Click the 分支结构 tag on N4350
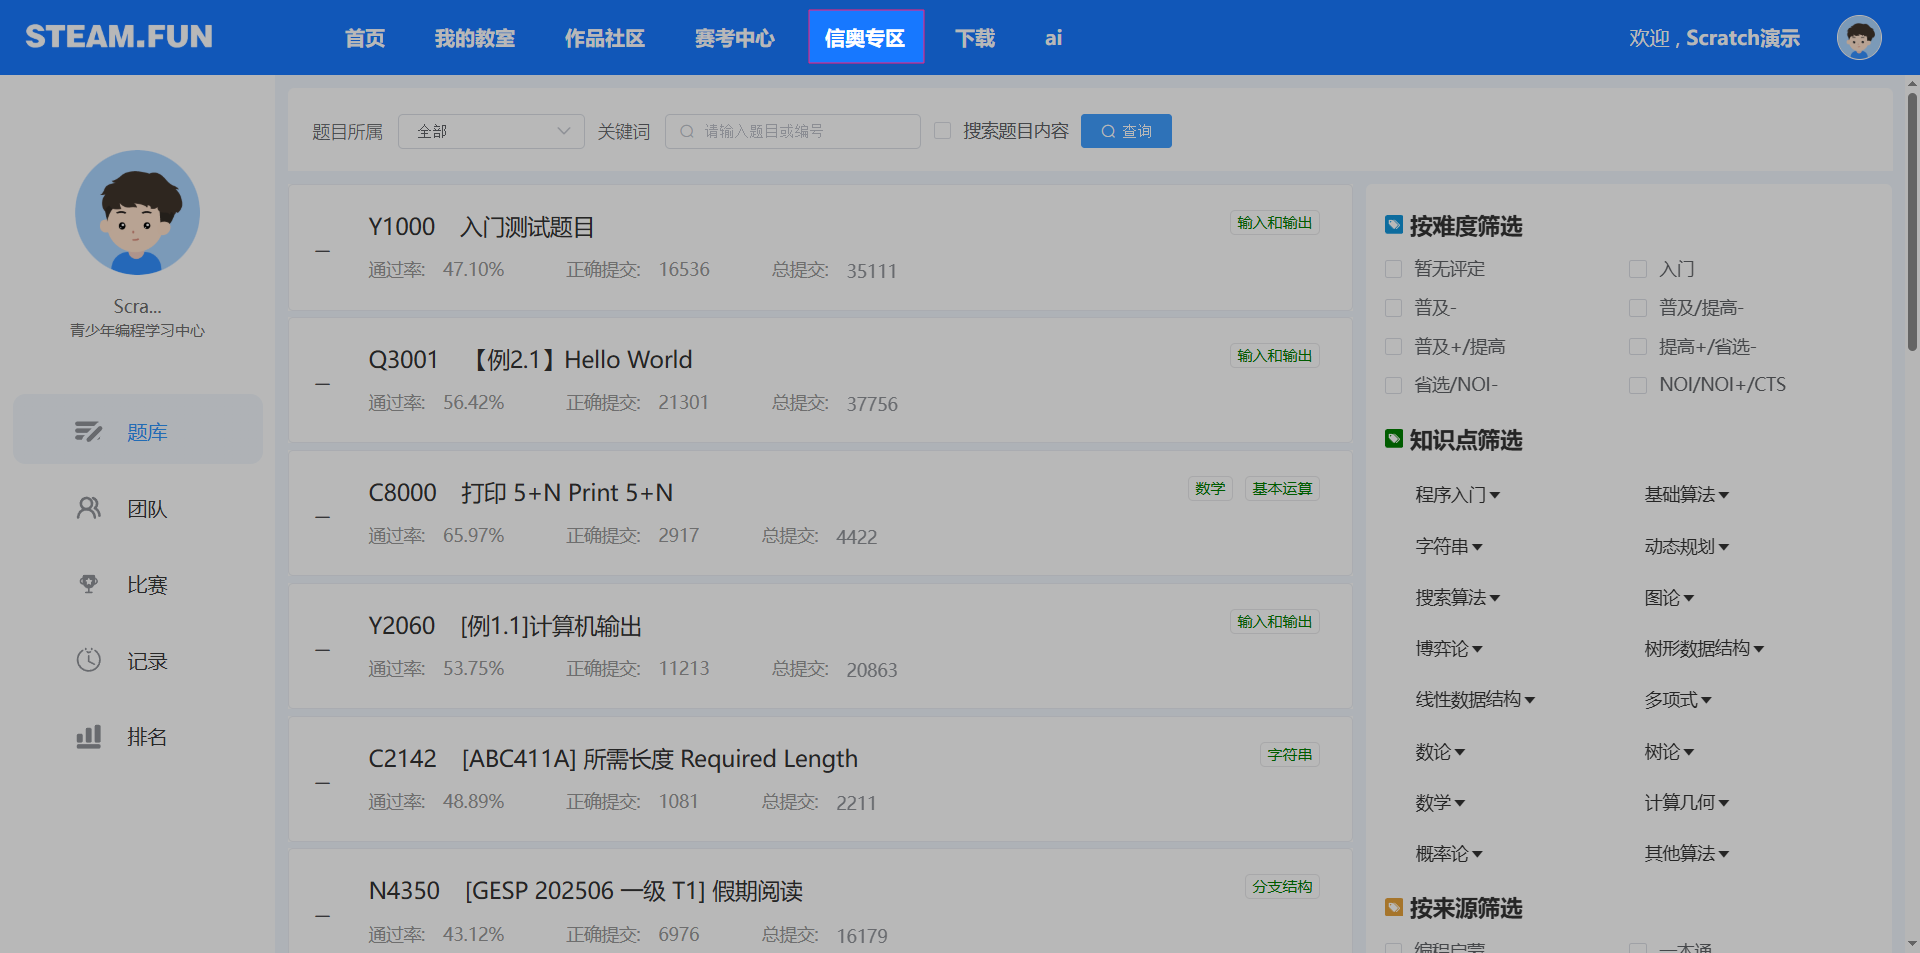This screenshot has height=953, width=1920. (1282, 887)
